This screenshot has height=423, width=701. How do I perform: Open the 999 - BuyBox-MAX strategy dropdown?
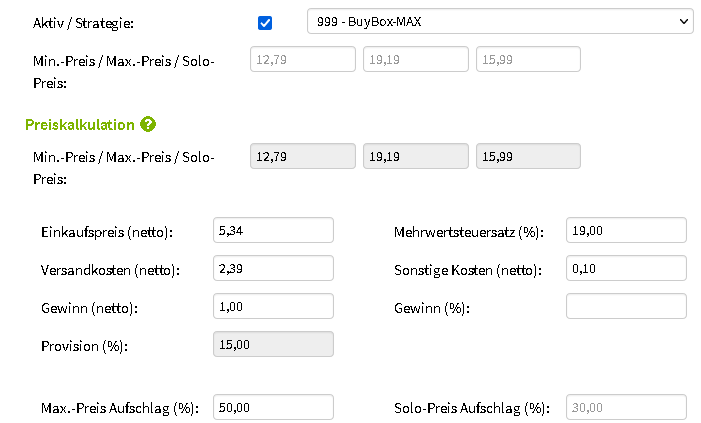pyautogui.click(x=500, y=21)
